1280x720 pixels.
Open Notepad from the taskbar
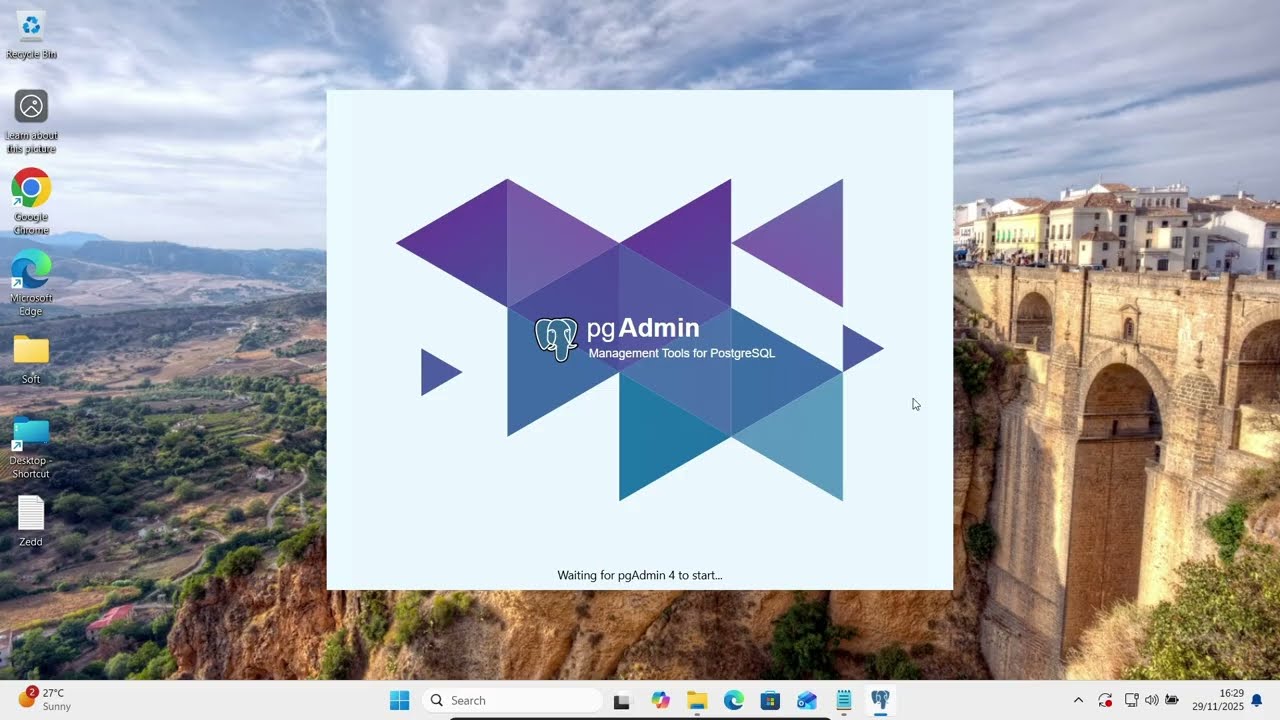844,700
